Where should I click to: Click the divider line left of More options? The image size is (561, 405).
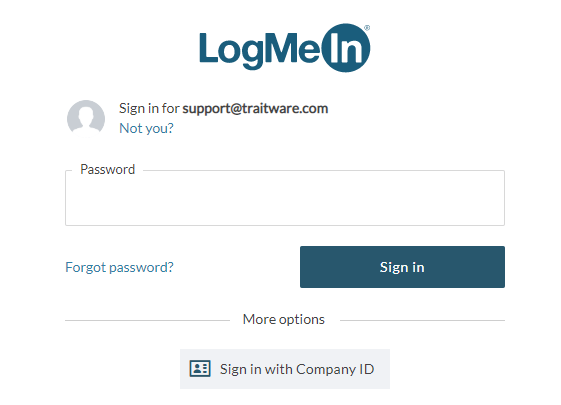point(147,321)
